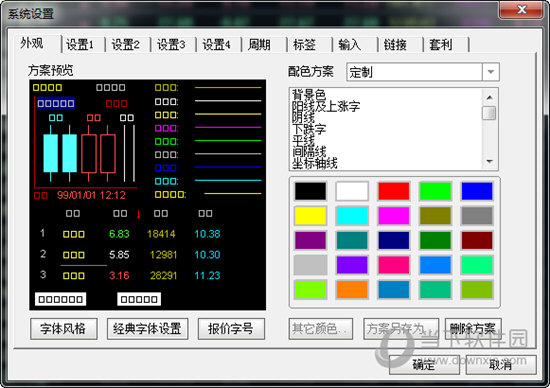
Task: Click the color list scrollbar thumb
Action: (x=490, y=113)
